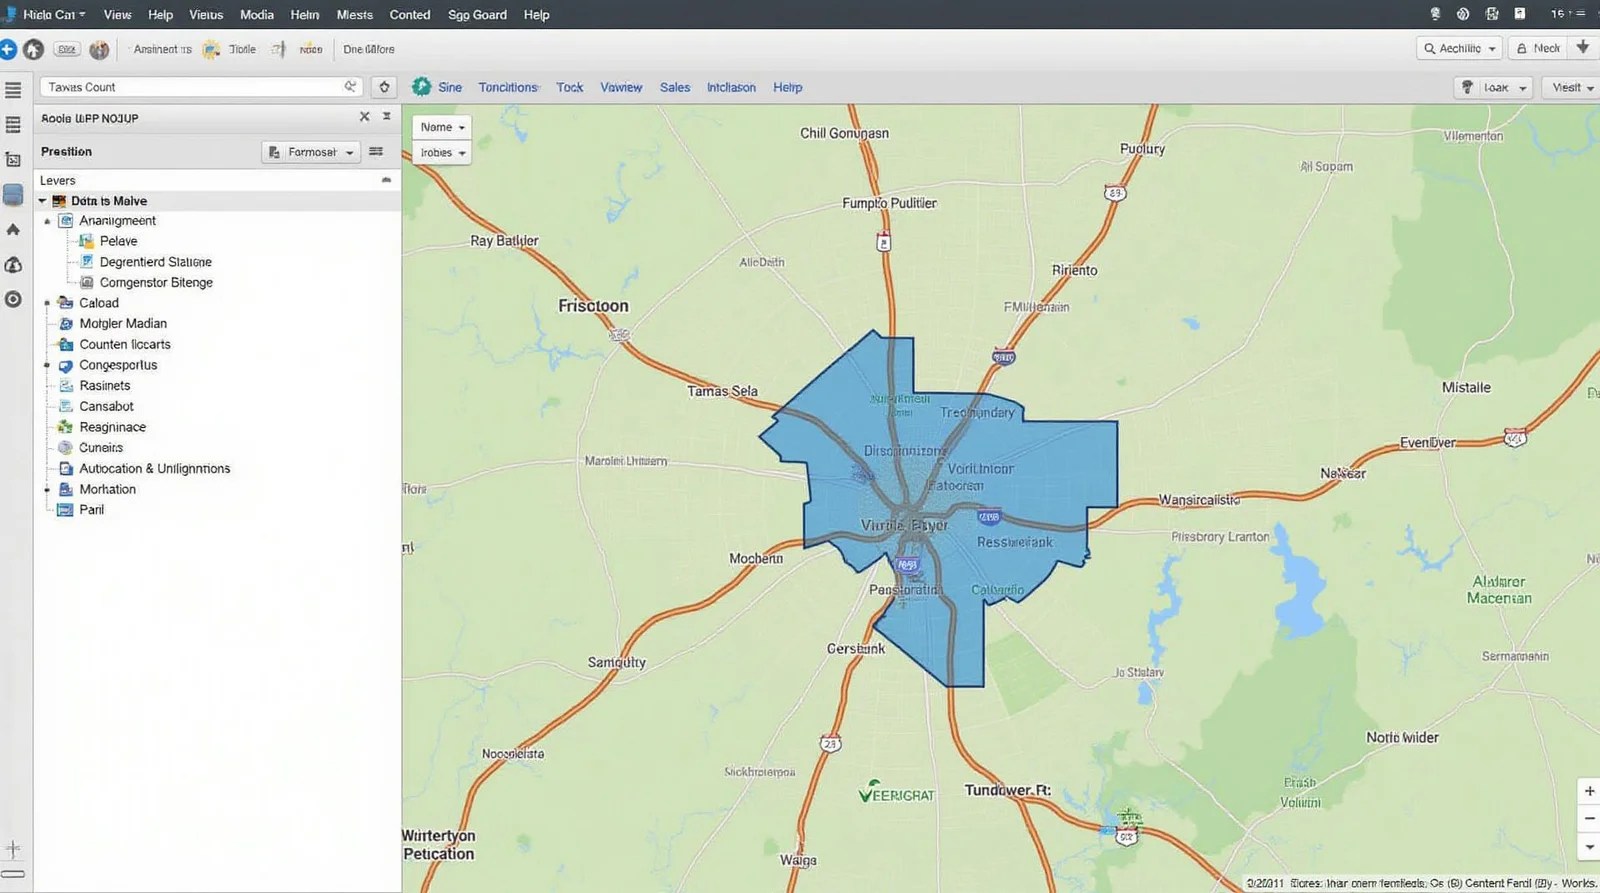The width and height of the screenshot is (1600, 893).
Task: Click the Reagninace layer icon
Action: coord(65,427)
